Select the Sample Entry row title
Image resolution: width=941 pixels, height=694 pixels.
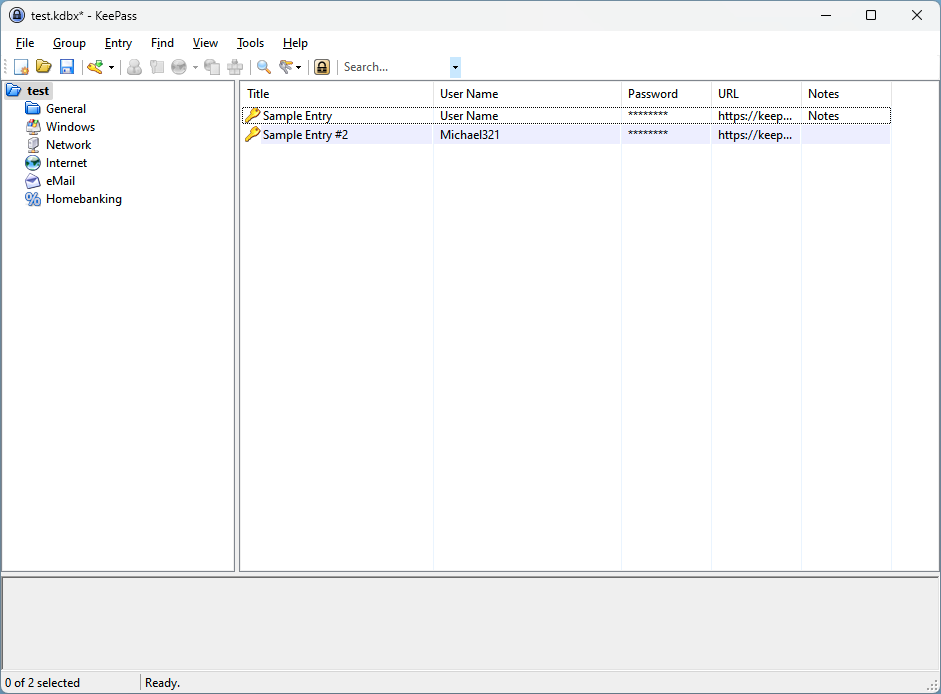[x=297, y=116]
